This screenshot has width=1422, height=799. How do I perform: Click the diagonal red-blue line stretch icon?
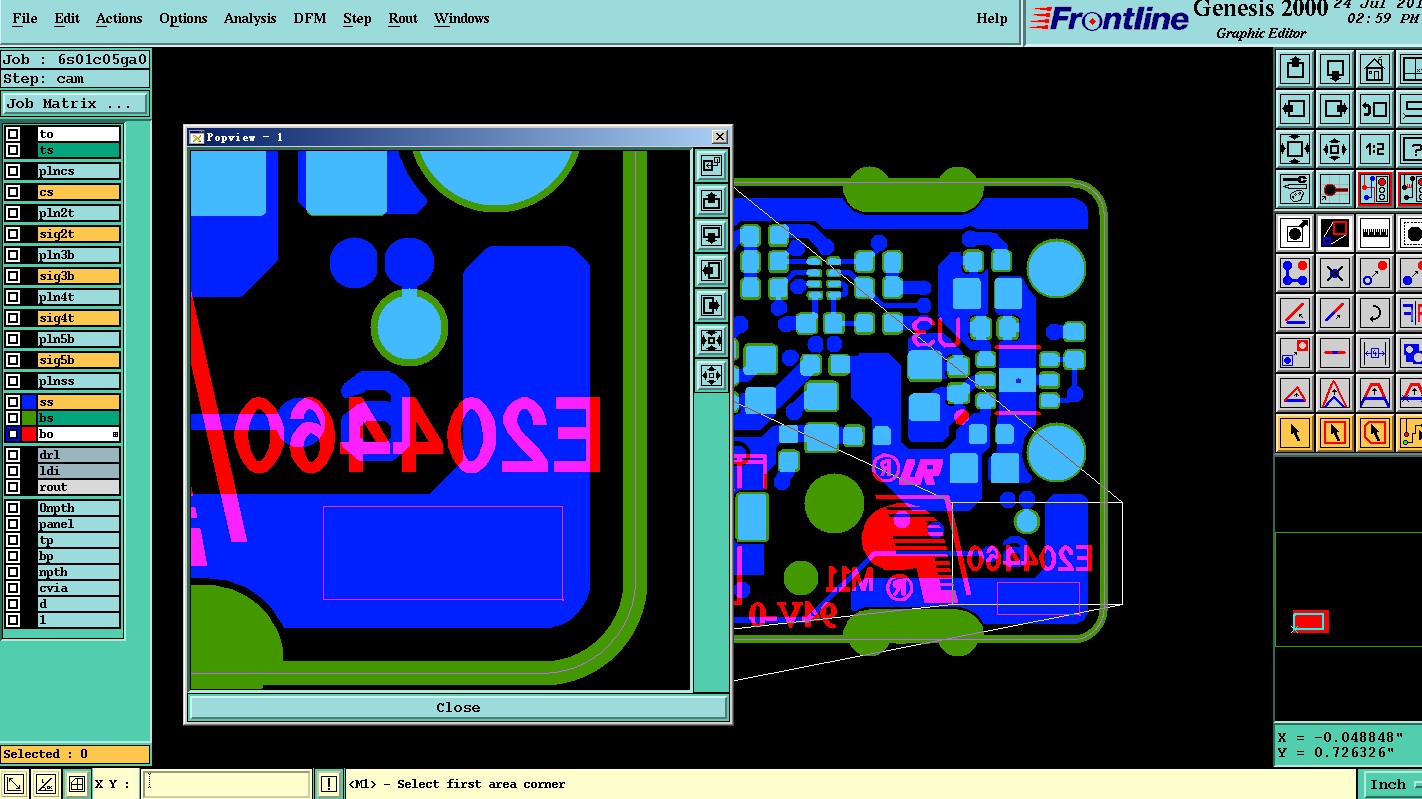coord(1335,313)
